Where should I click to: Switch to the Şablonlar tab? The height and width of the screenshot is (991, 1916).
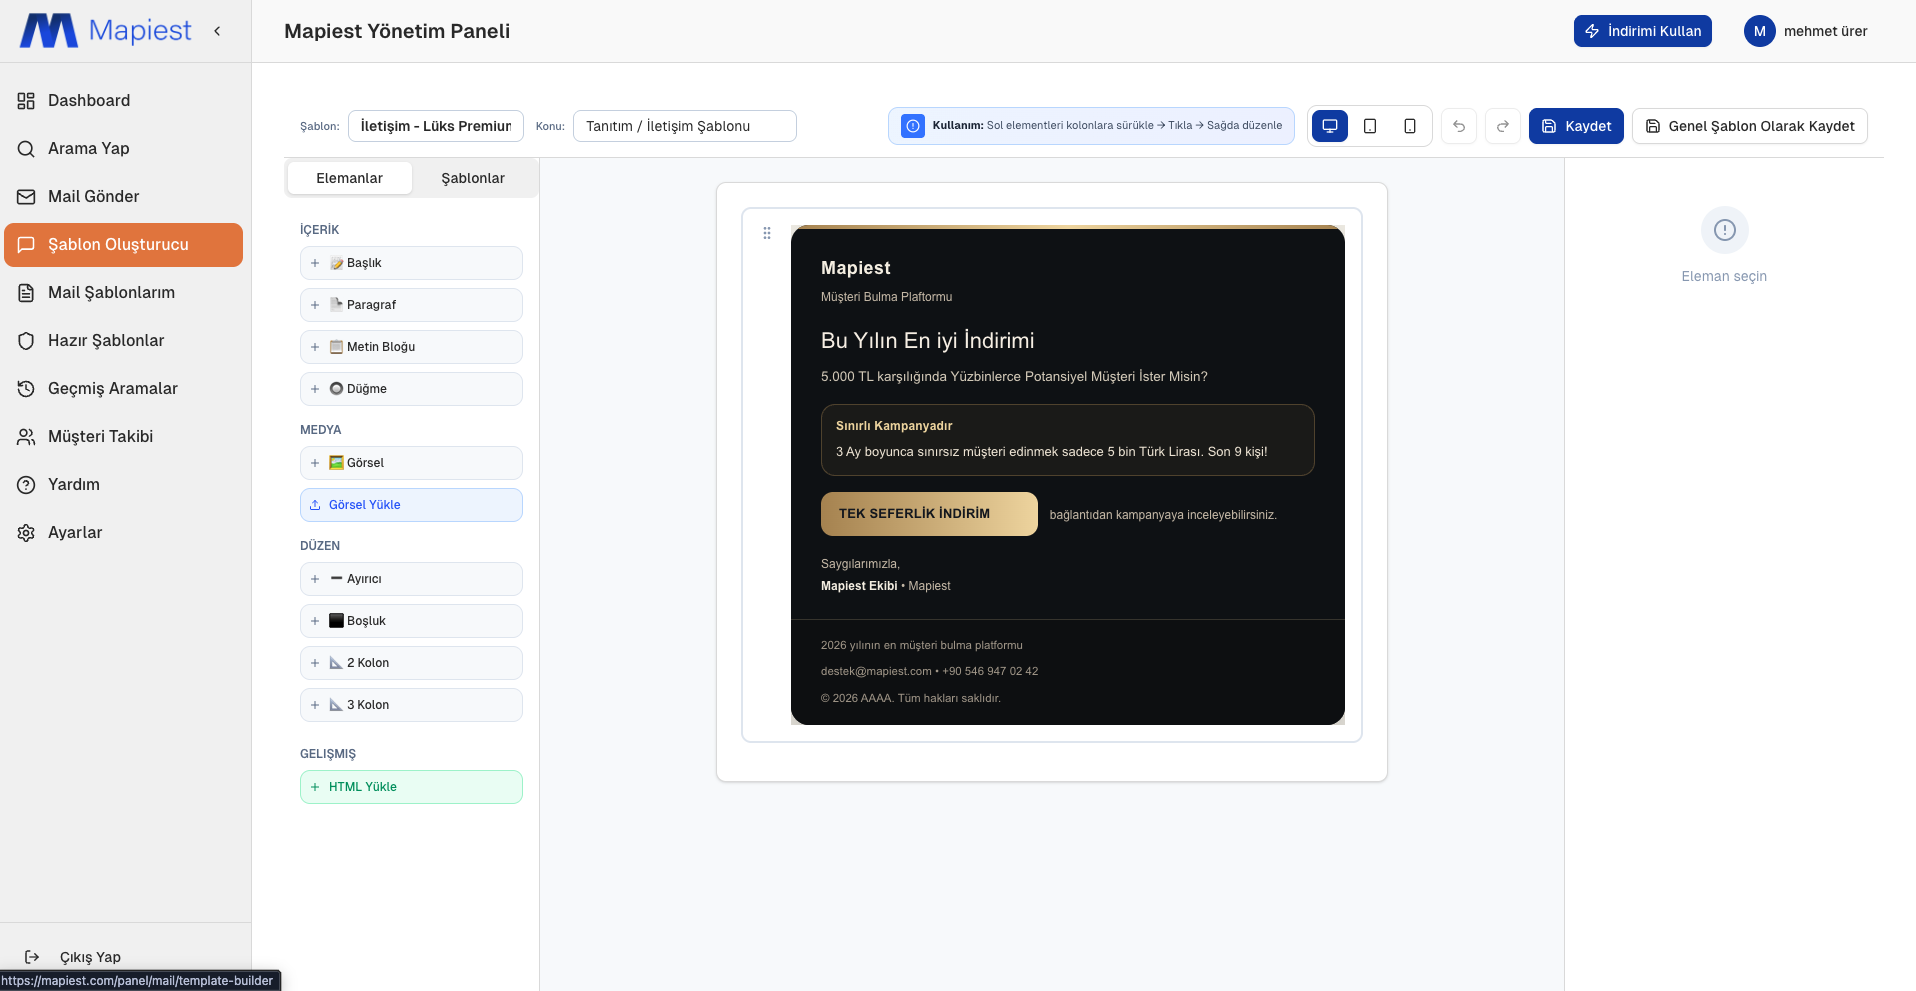[473, 178]
